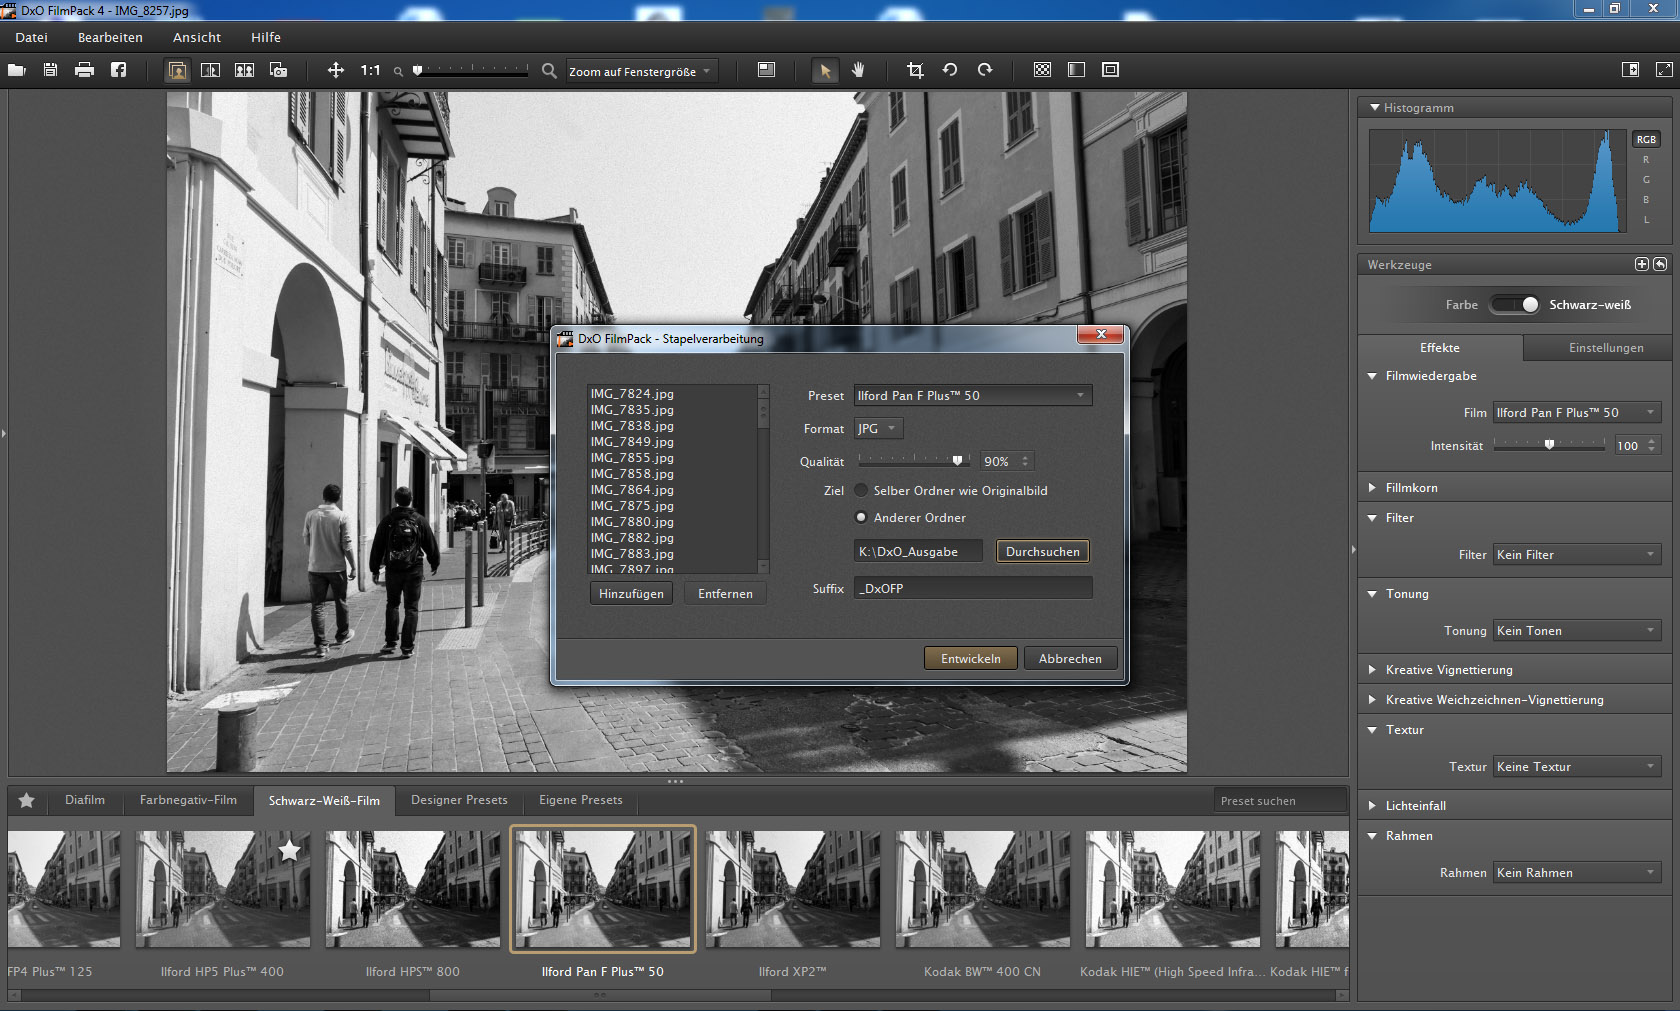Activate the hand pan tool
The height and width of the screenshot is (1011, 1680).
click(858, 70)
